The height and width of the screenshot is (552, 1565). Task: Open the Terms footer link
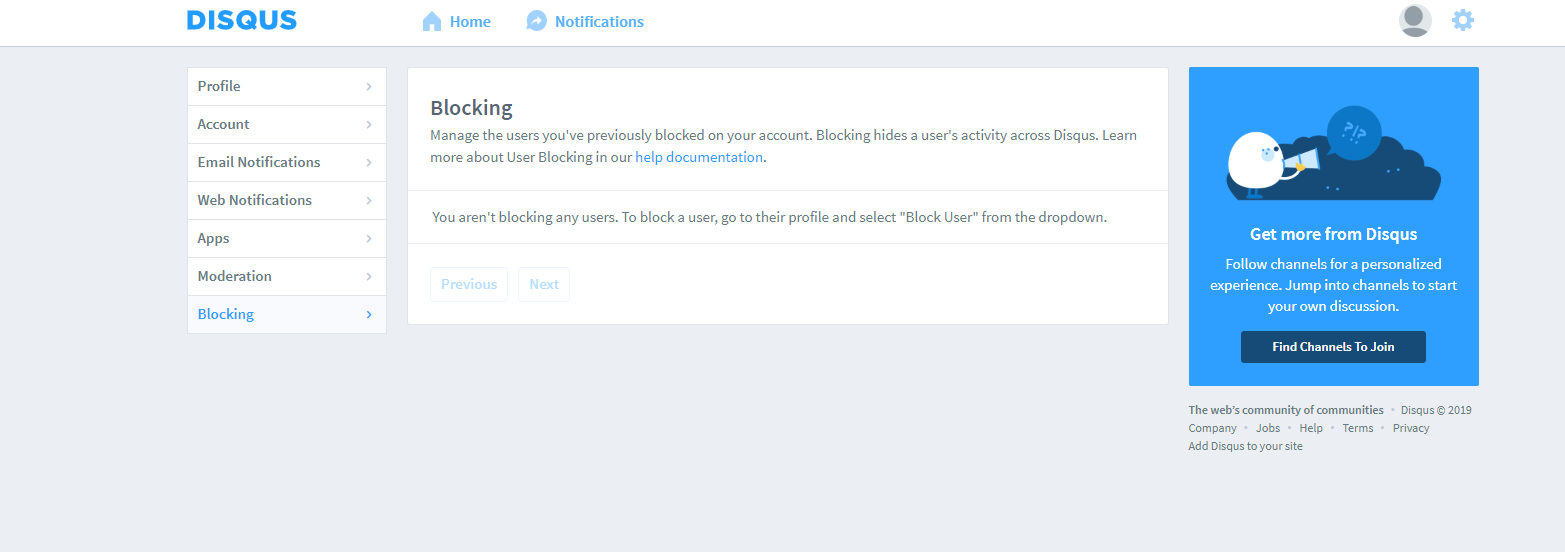1357,428
